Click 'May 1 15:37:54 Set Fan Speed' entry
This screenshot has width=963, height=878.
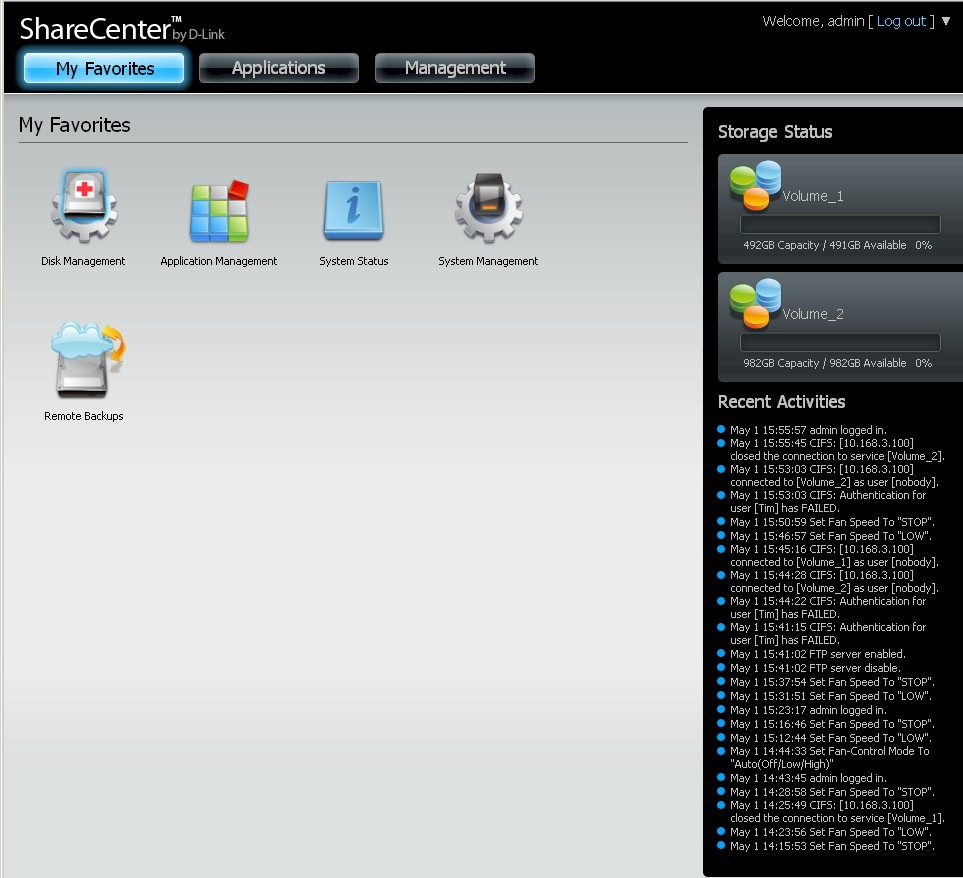click(832, 682)
